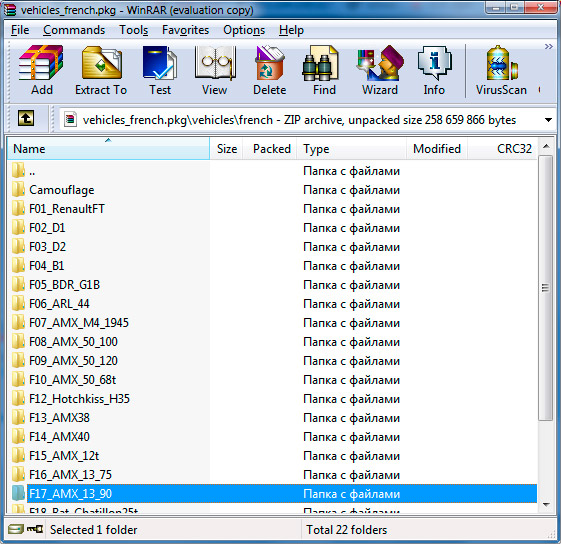The width and height of the screenshot is (561, 544).
Task: Click the archive icon in address bar
Action: (x=70, y=120)
